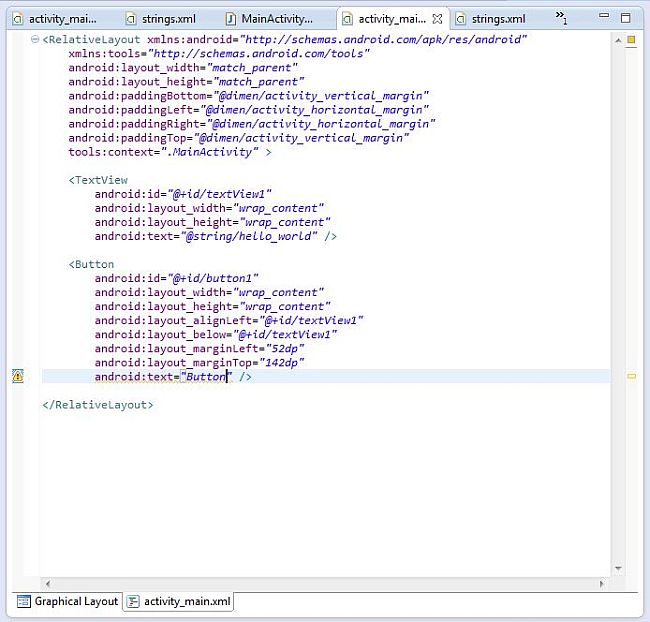Close the active activity_mai... tab
Image resolution: width=650 pixels, height=622 pixels.
437,19
